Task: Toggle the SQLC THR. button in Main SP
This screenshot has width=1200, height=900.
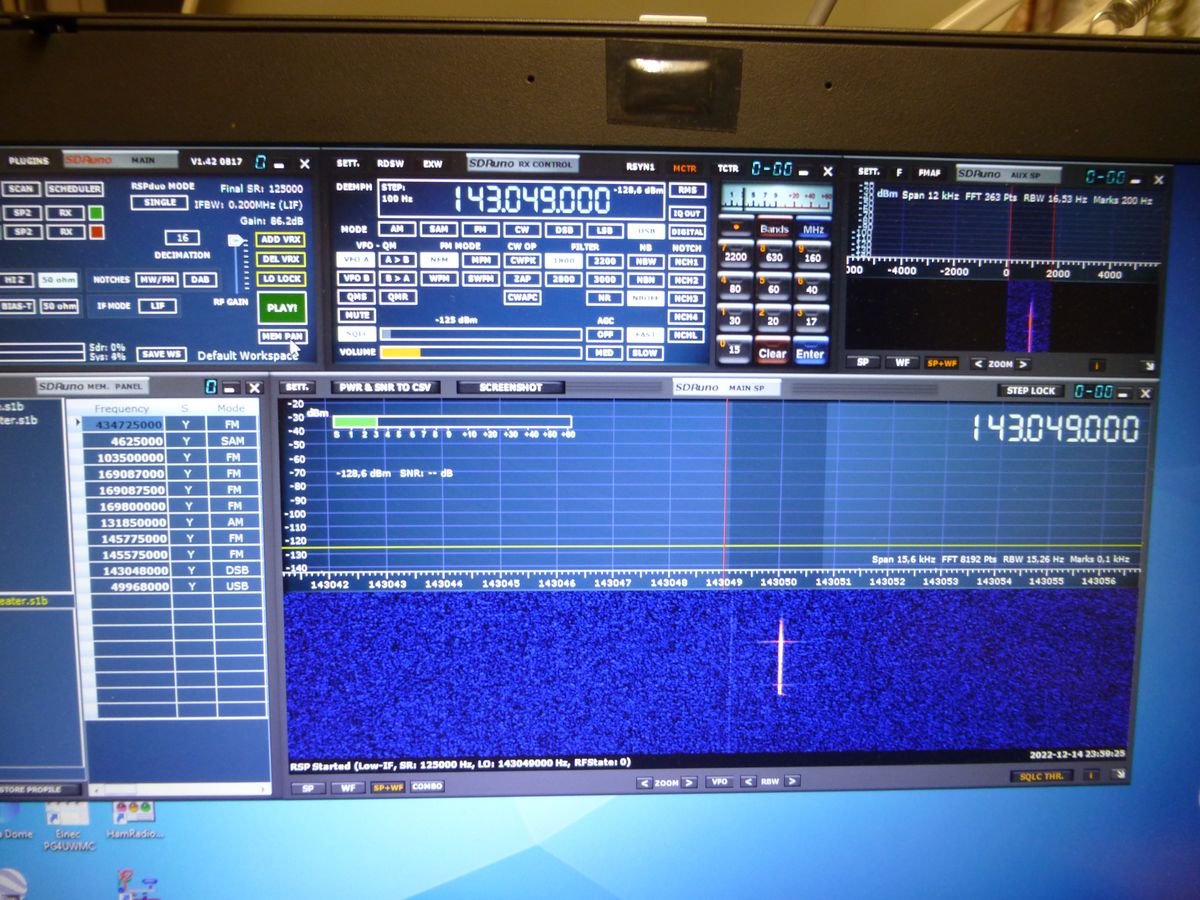Action: coord(1042,775)
